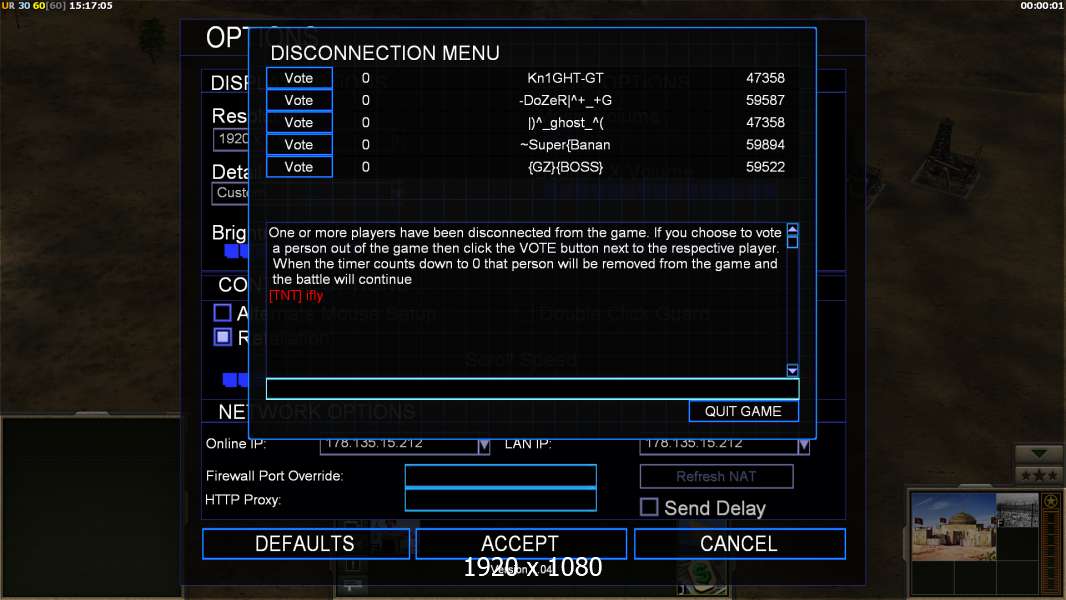Click the gold star rank icon
The width and height of the screenshot is (1066, 600).
point(1051,501)
